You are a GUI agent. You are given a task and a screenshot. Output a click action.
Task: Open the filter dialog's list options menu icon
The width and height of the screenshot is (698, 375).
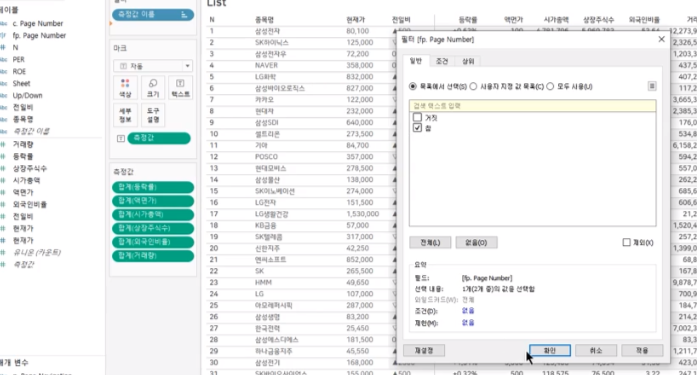tap(652, 86)
